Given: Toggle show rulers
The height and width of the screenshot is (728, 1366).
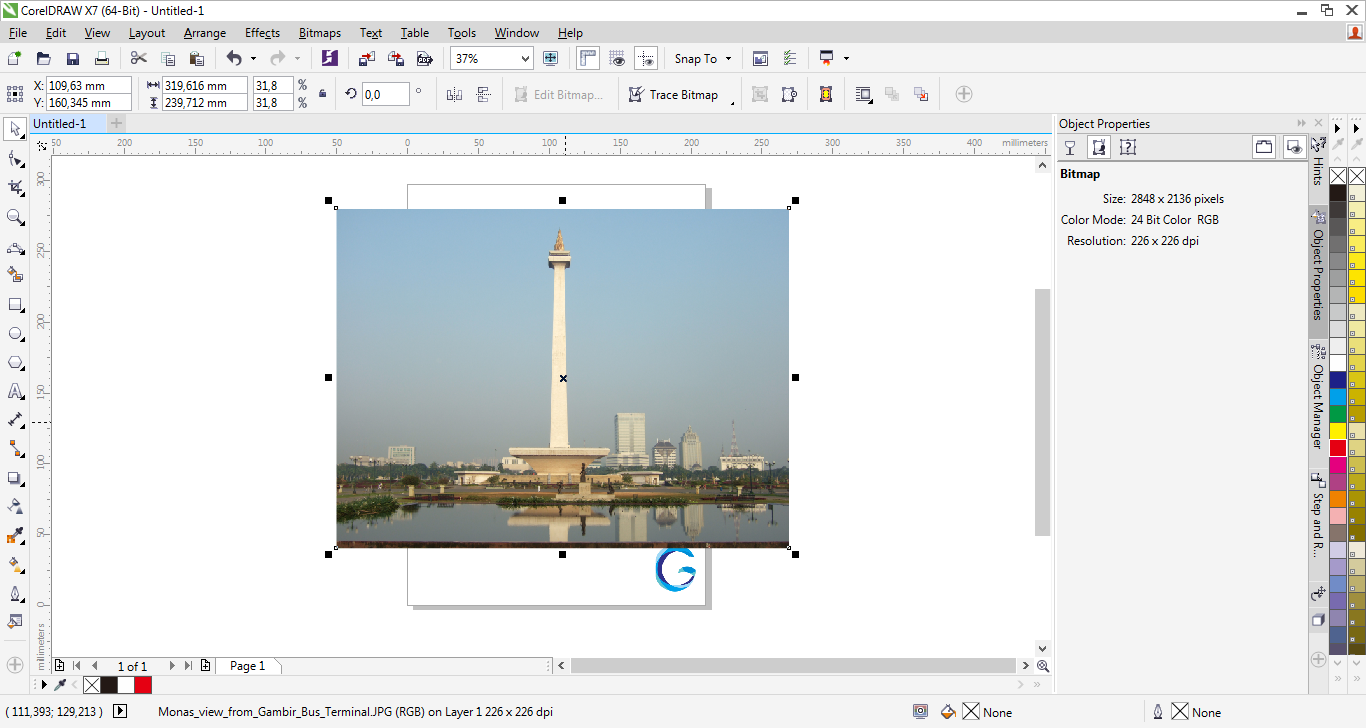Looking at the screenshot, I should coord(588,58).
